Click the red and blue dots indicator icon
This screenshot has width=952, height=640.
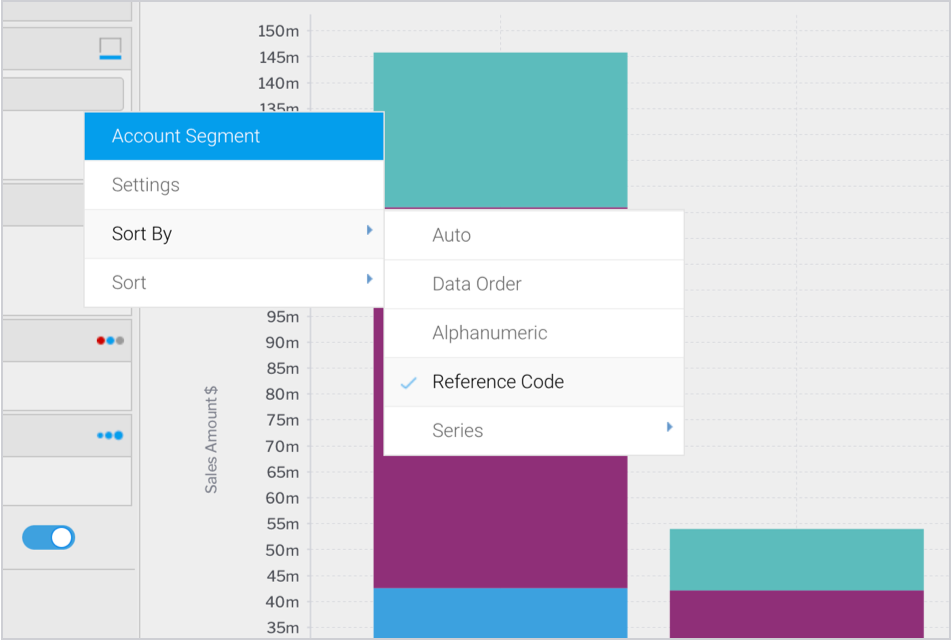[110, 339]
